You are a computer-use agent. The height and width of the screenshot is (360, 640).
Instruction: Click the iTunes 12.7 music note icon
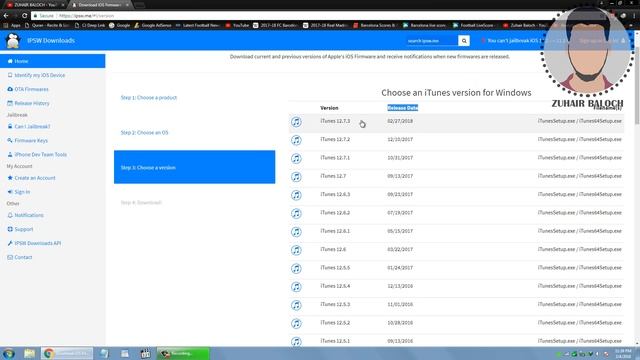tap(296, 177)
